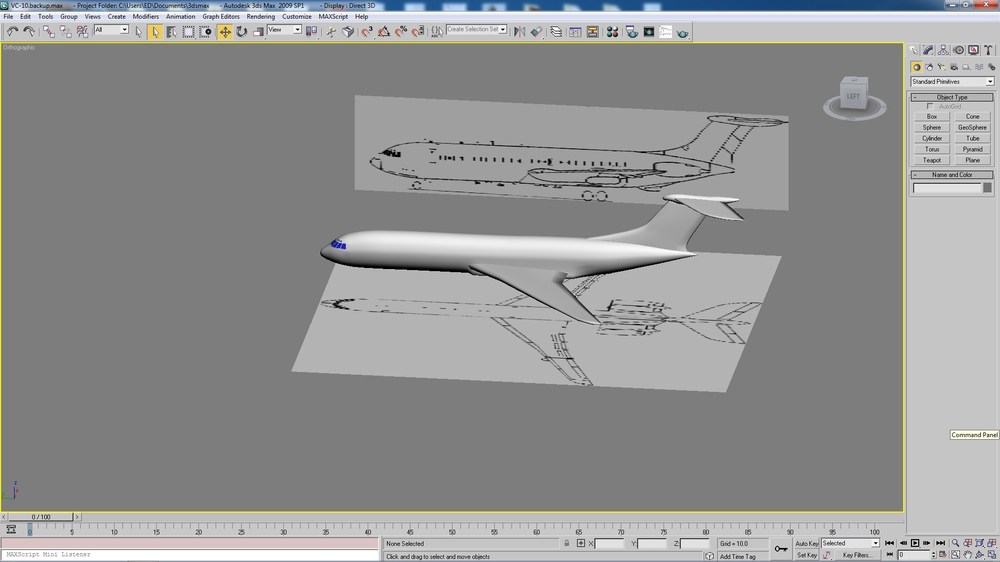
Task: Click the ViewCube LEFT face
Action: [853, 96]
